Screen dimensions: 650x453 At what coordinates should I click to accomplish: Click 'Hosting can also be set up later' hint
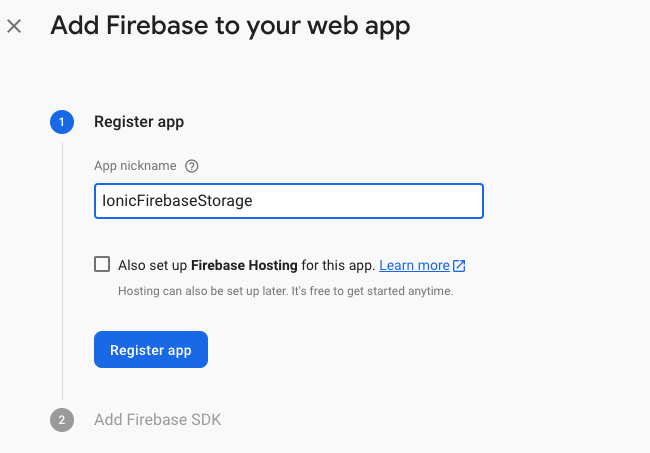click(x=200, y=291)
